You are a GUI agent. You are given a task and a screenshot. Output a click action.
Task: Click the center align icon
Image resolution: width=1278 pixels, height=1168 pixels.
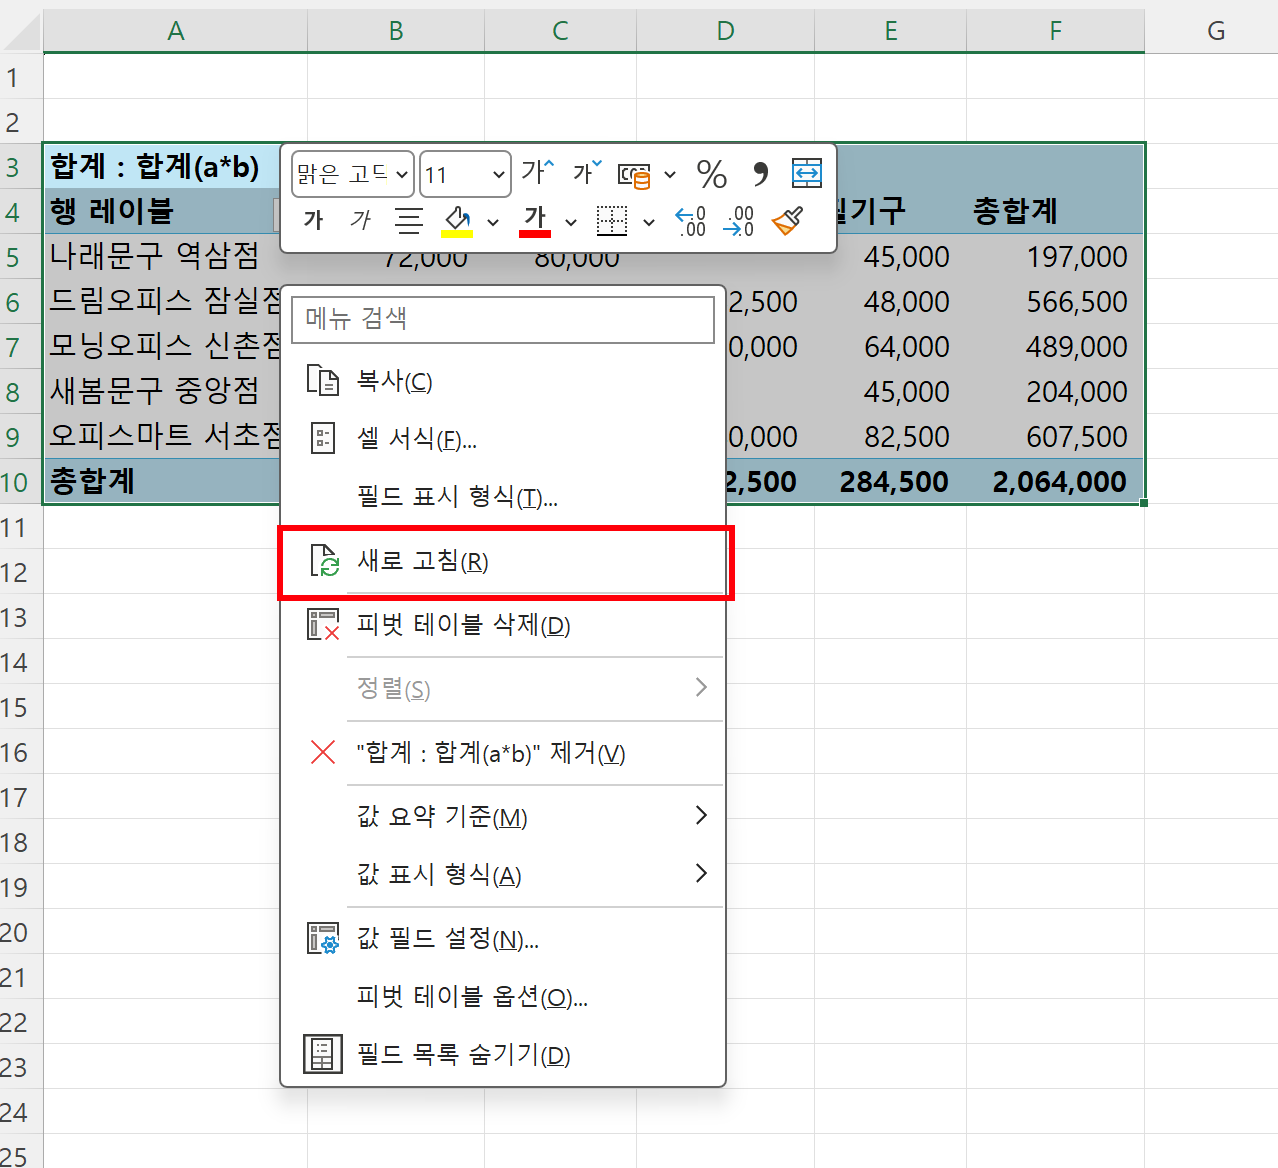click(x=409, y=221)
